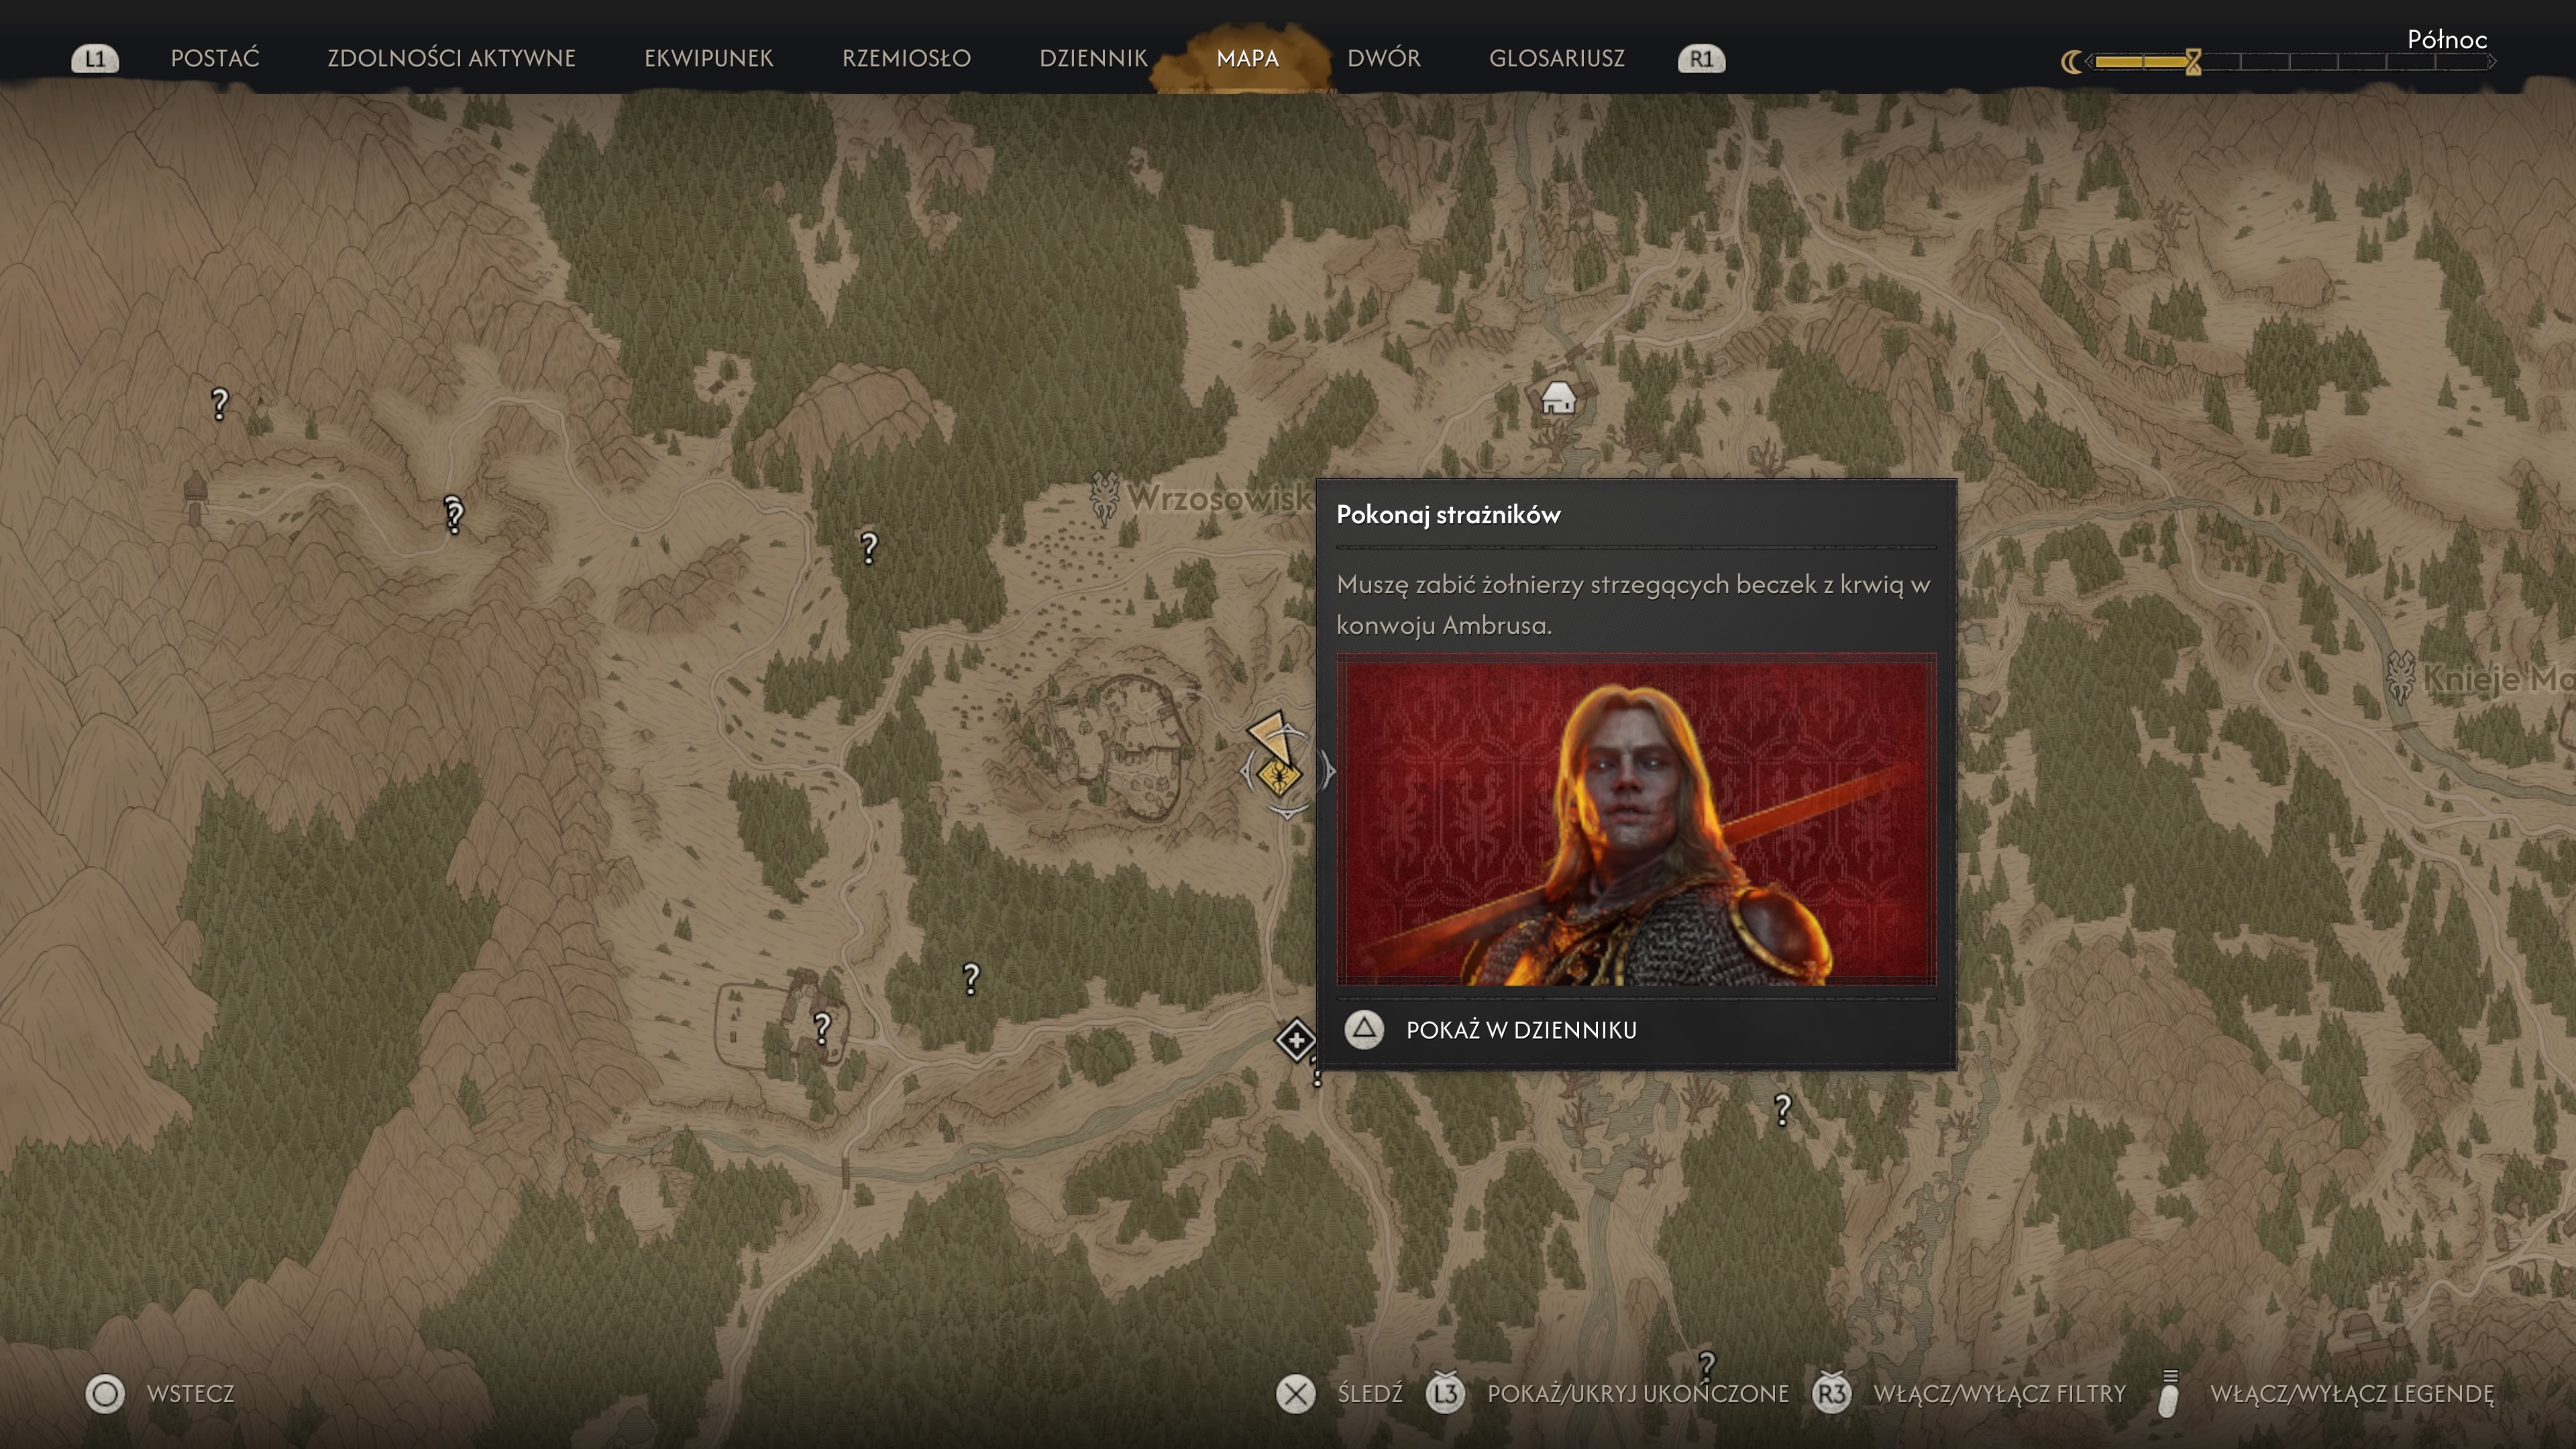Image resolution: width=2576 pixels, height=1449 pixels.
Task: Click ŚLEDŹ to track the quest
Action: pos(1370,1393)
